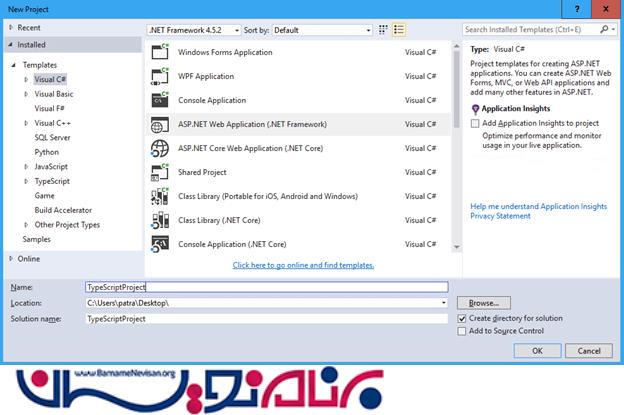
Task: Click the Shared Project template icon
Action: coord(160,172)
